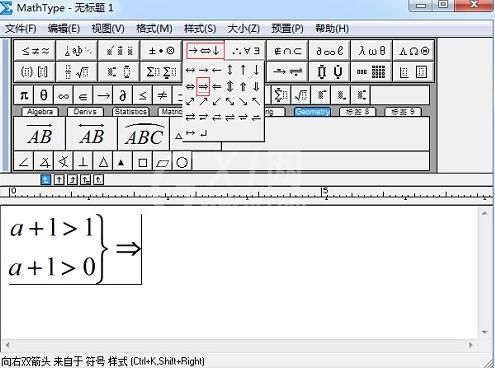Image resolution: width=495 pixels, height=368 pixels.
Task: Open the summation templates palette
Action: point(161,72)
